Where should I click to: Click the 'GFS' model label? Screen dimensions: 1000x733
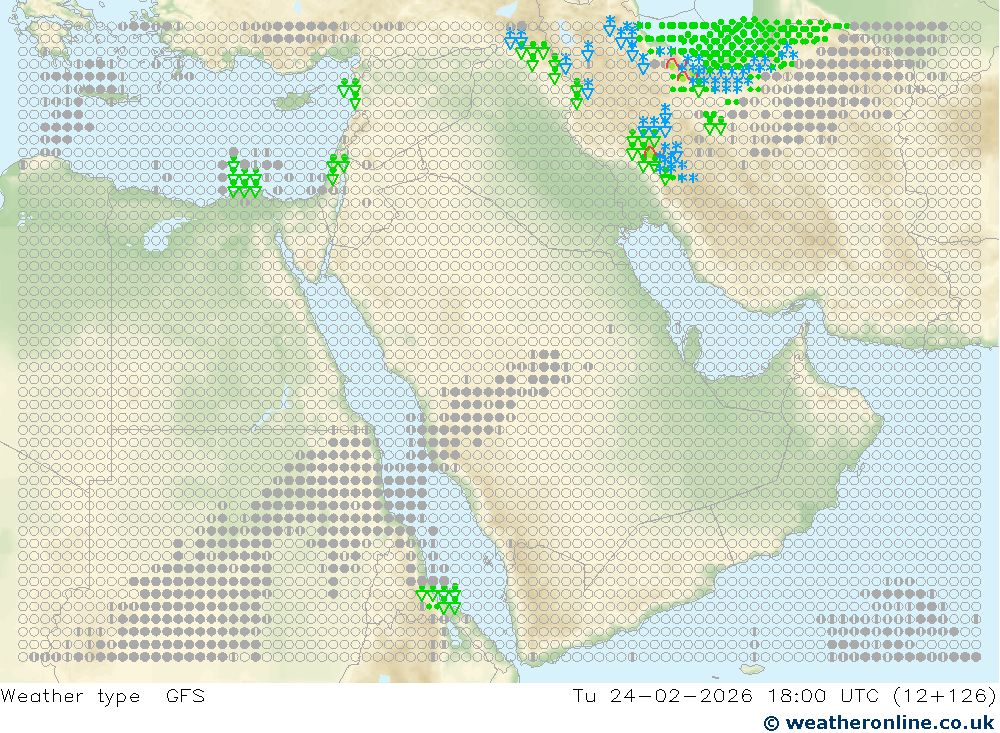(186, 695)
